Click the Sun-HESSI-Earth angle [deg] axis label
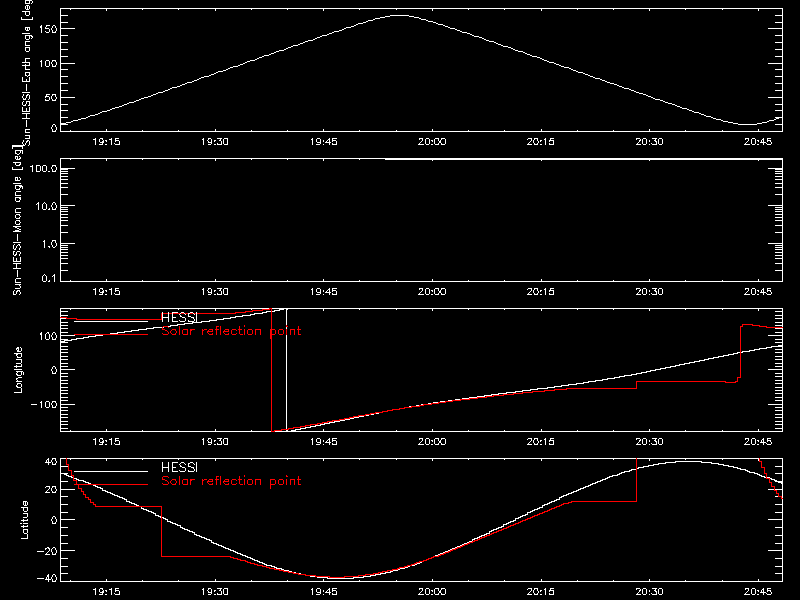The width and height of the screenshot is (800, 600). click(27, 73)
